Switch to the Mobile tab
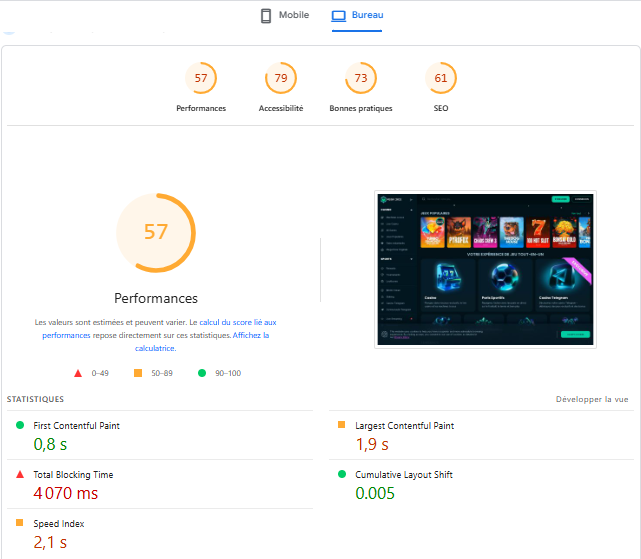Image resolution: width=641 pixels, height=559 pixels. [284, 16]
